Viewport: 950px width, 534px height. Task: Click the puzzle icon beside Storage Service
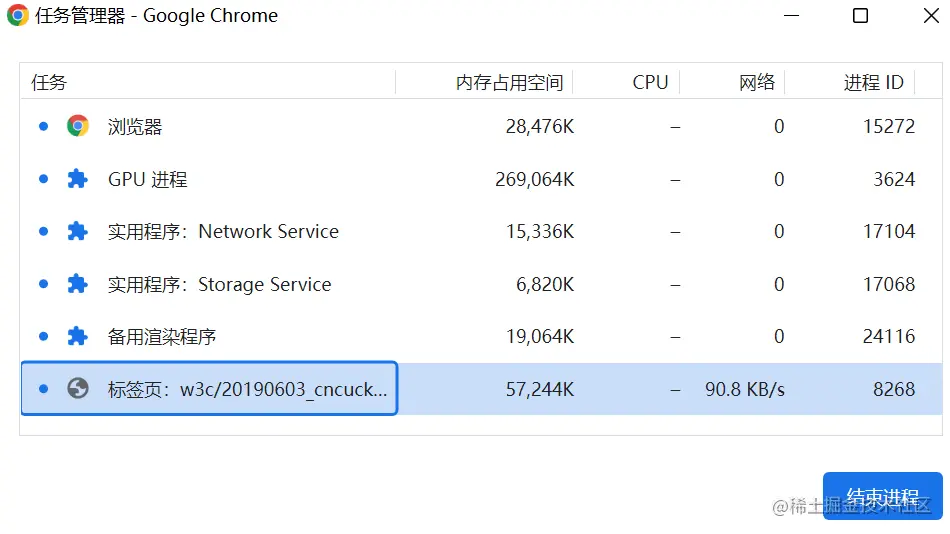tap(78, 284)
